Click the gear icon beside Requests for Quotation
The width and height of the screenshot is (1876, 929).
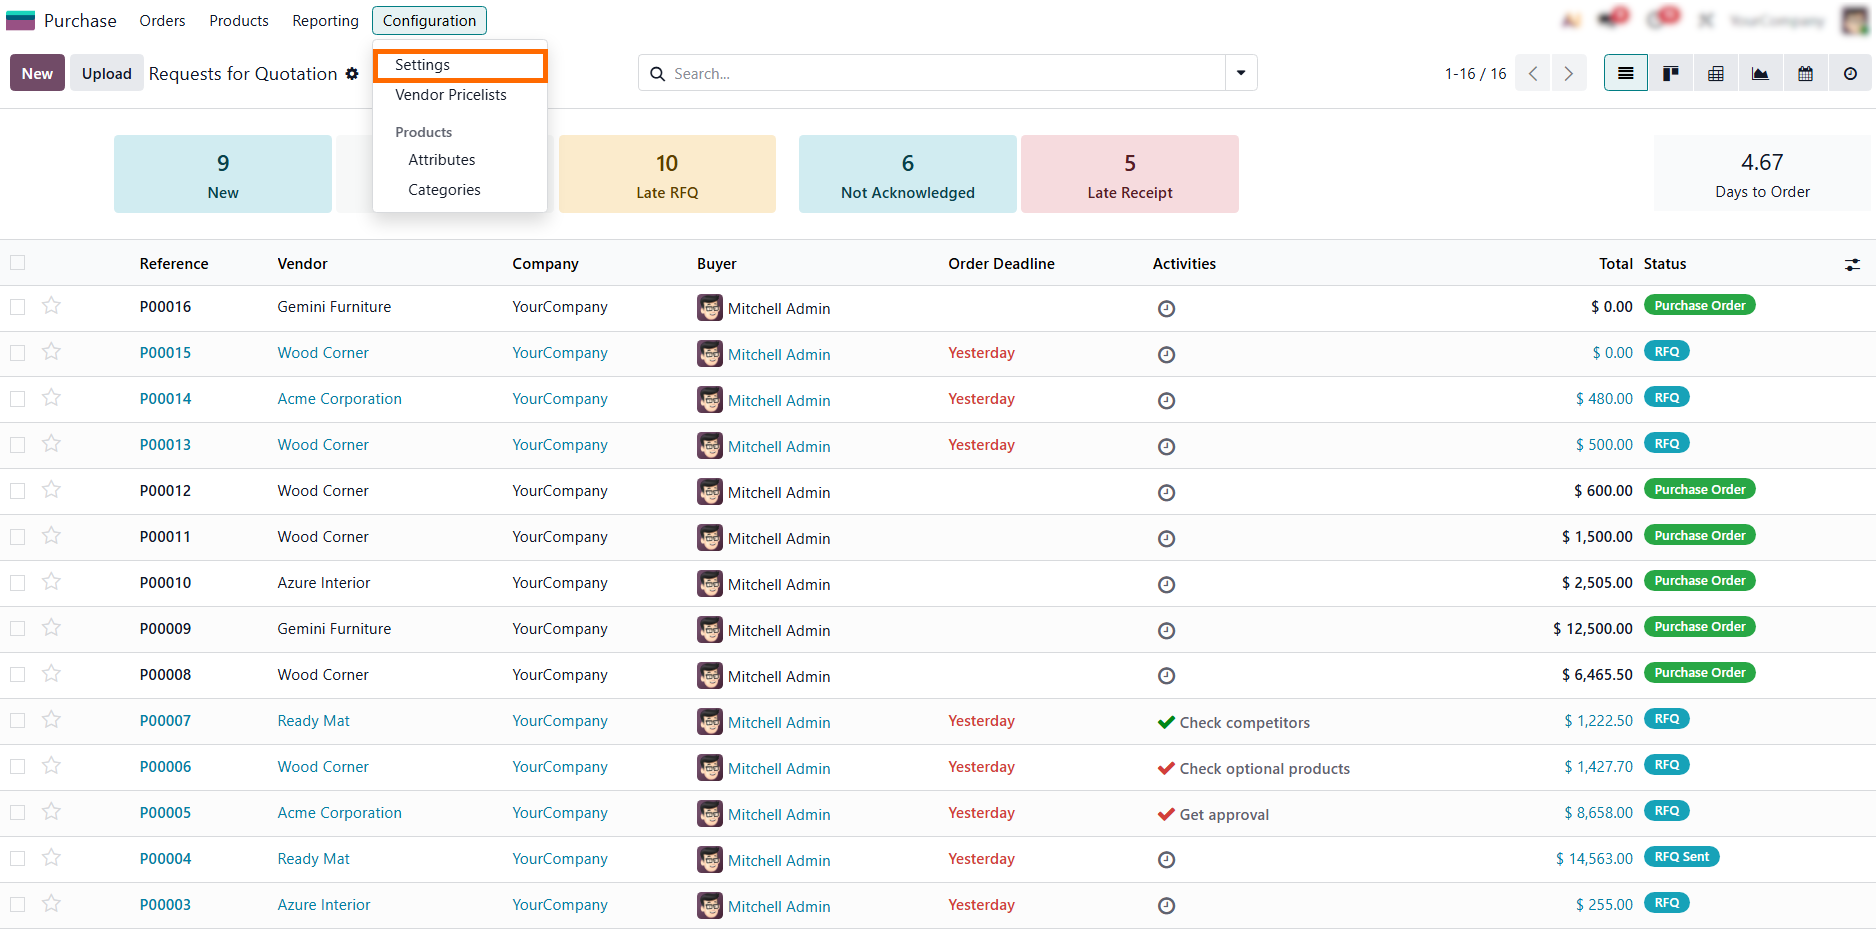tap(352, 74)
